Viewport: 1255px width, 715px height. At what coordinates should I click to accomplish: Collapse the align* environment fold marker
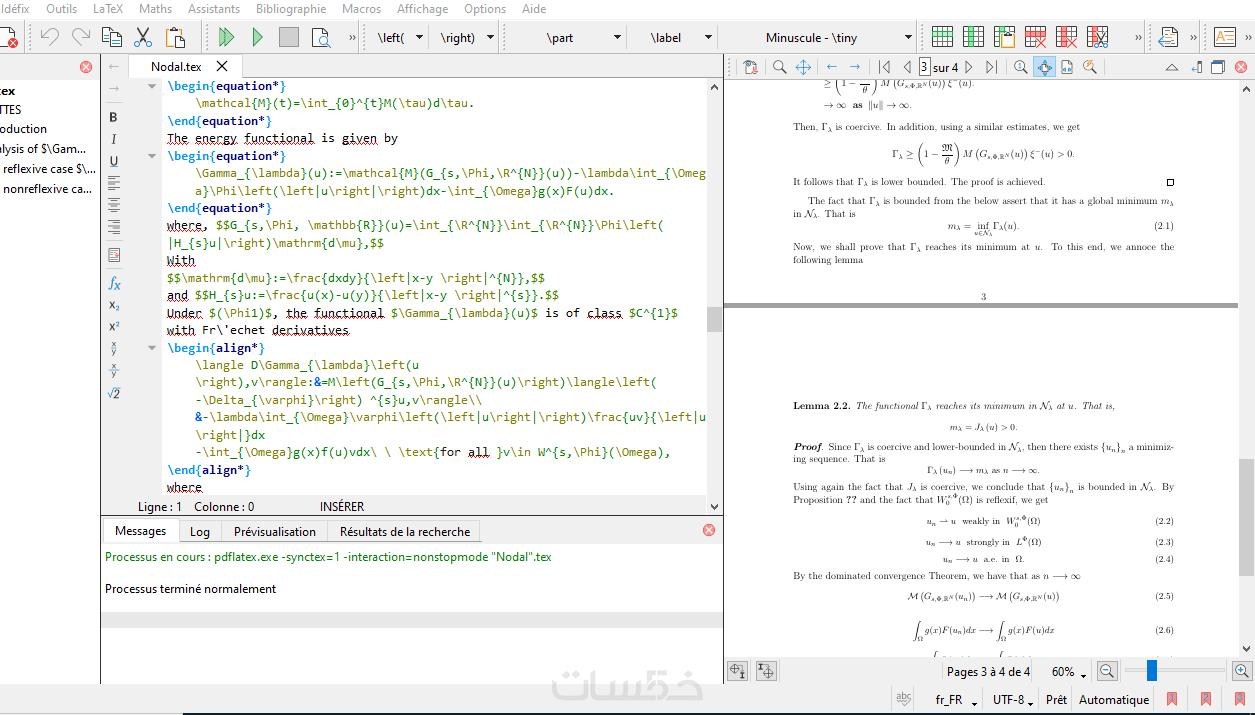click(153, 348)
